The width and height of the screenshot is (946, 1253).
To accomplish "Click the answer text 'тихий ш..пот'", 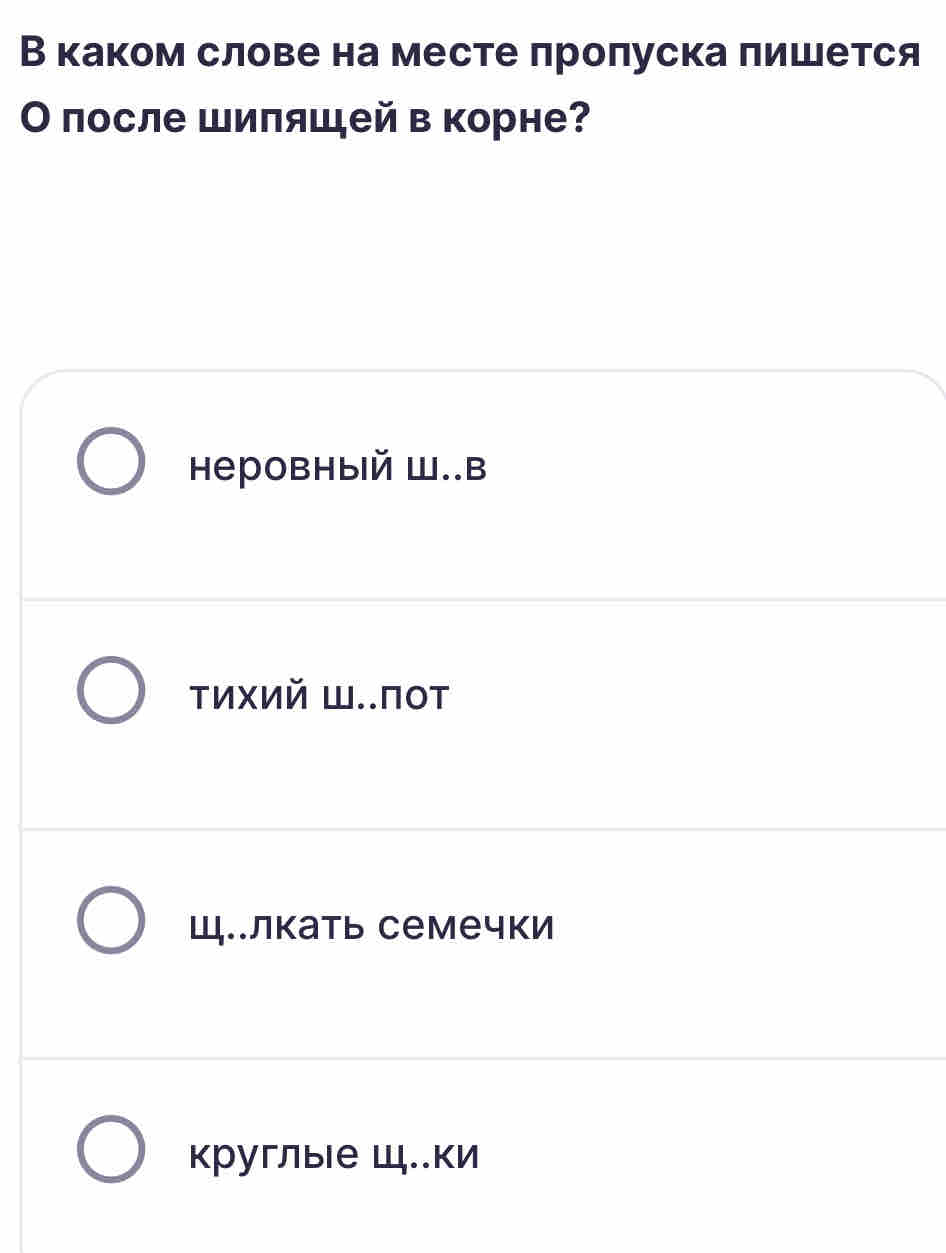I will pos(320,695).
